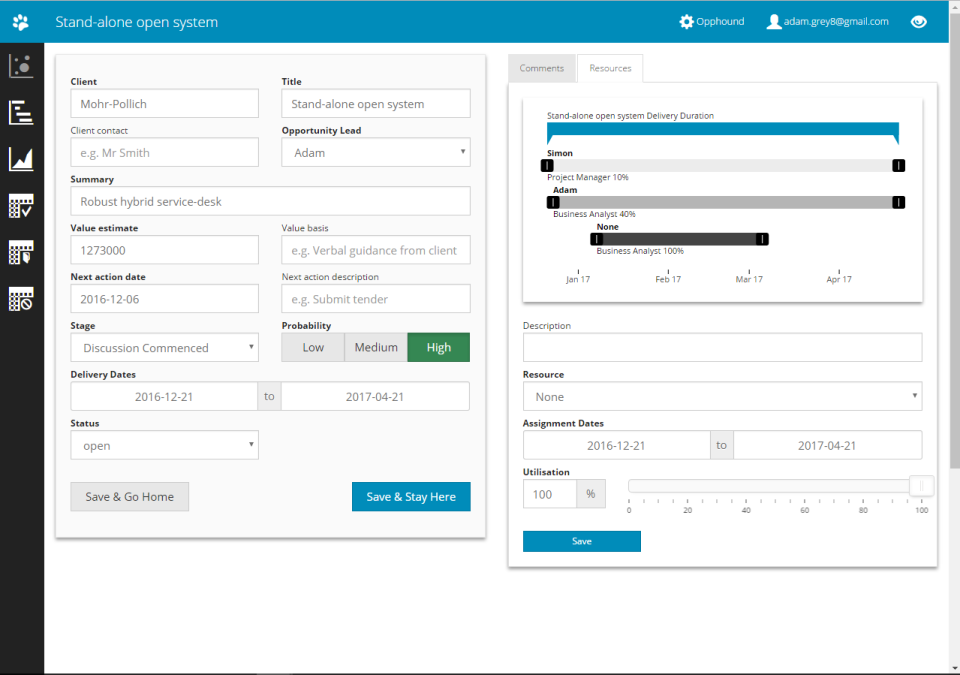
Task: Click the None resource bar right handle
Action: coord(762,239)
